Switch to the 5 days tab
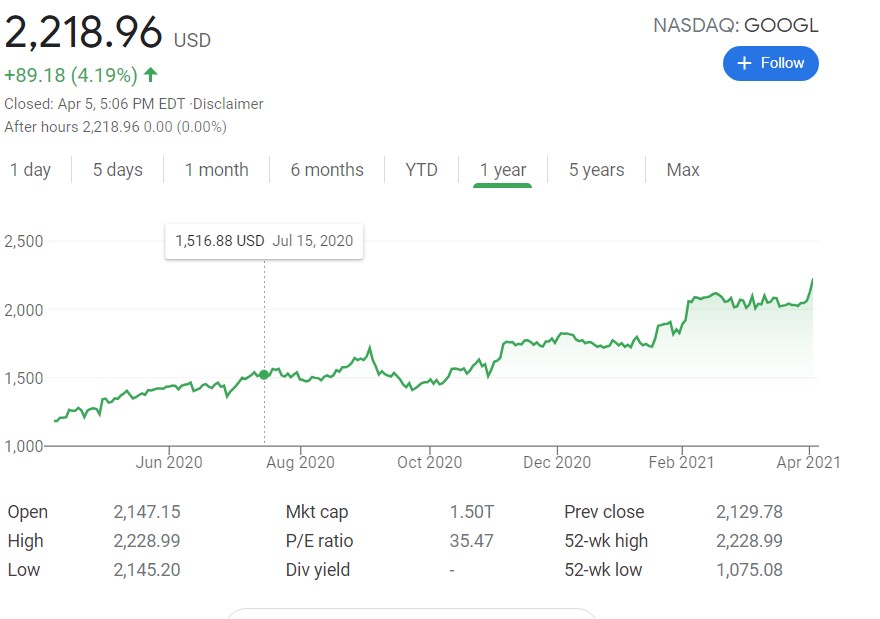 118,170
